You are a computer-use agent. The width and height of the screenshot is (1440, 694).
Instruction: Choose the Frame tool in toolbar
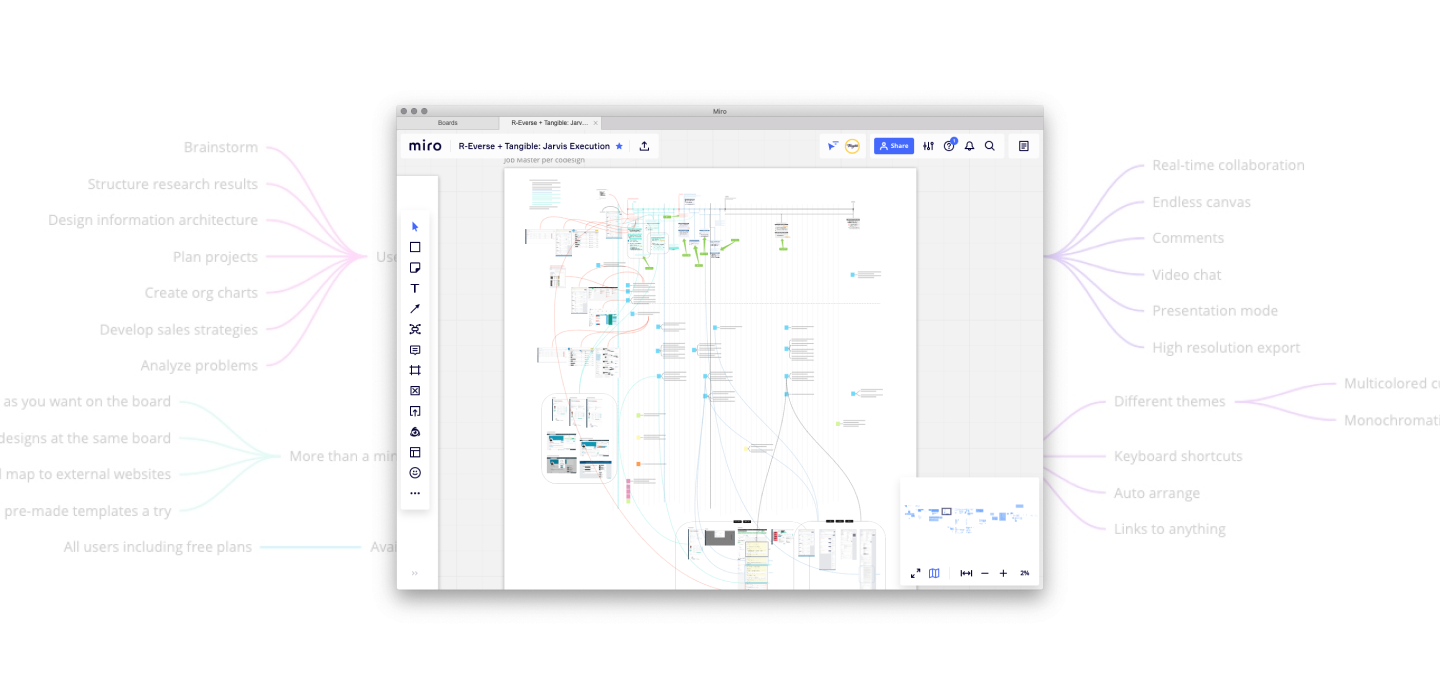(x=415, y=370)
